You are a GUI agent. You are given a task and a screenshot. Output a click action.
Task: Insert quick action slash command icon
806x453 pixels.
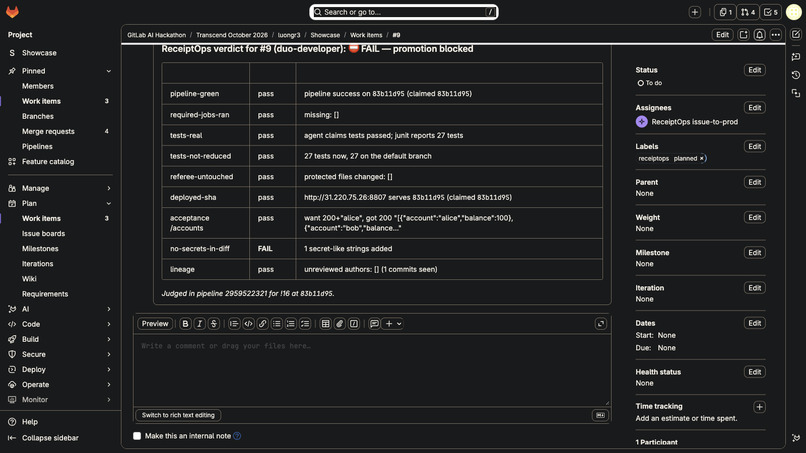click(x=354, y=323)
